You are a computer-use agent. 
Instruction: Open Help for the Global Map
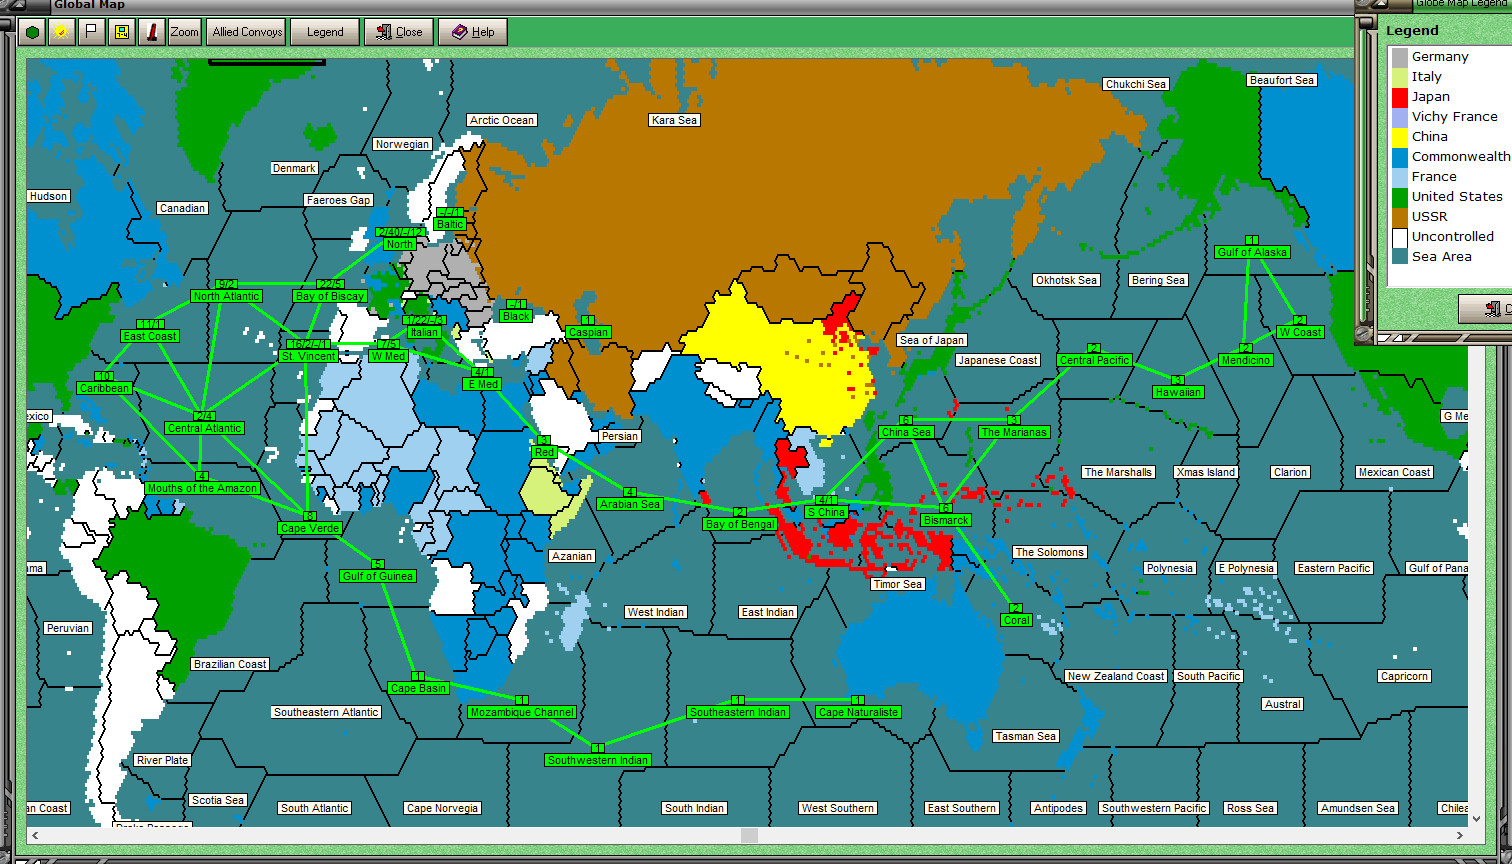(473, 32)
